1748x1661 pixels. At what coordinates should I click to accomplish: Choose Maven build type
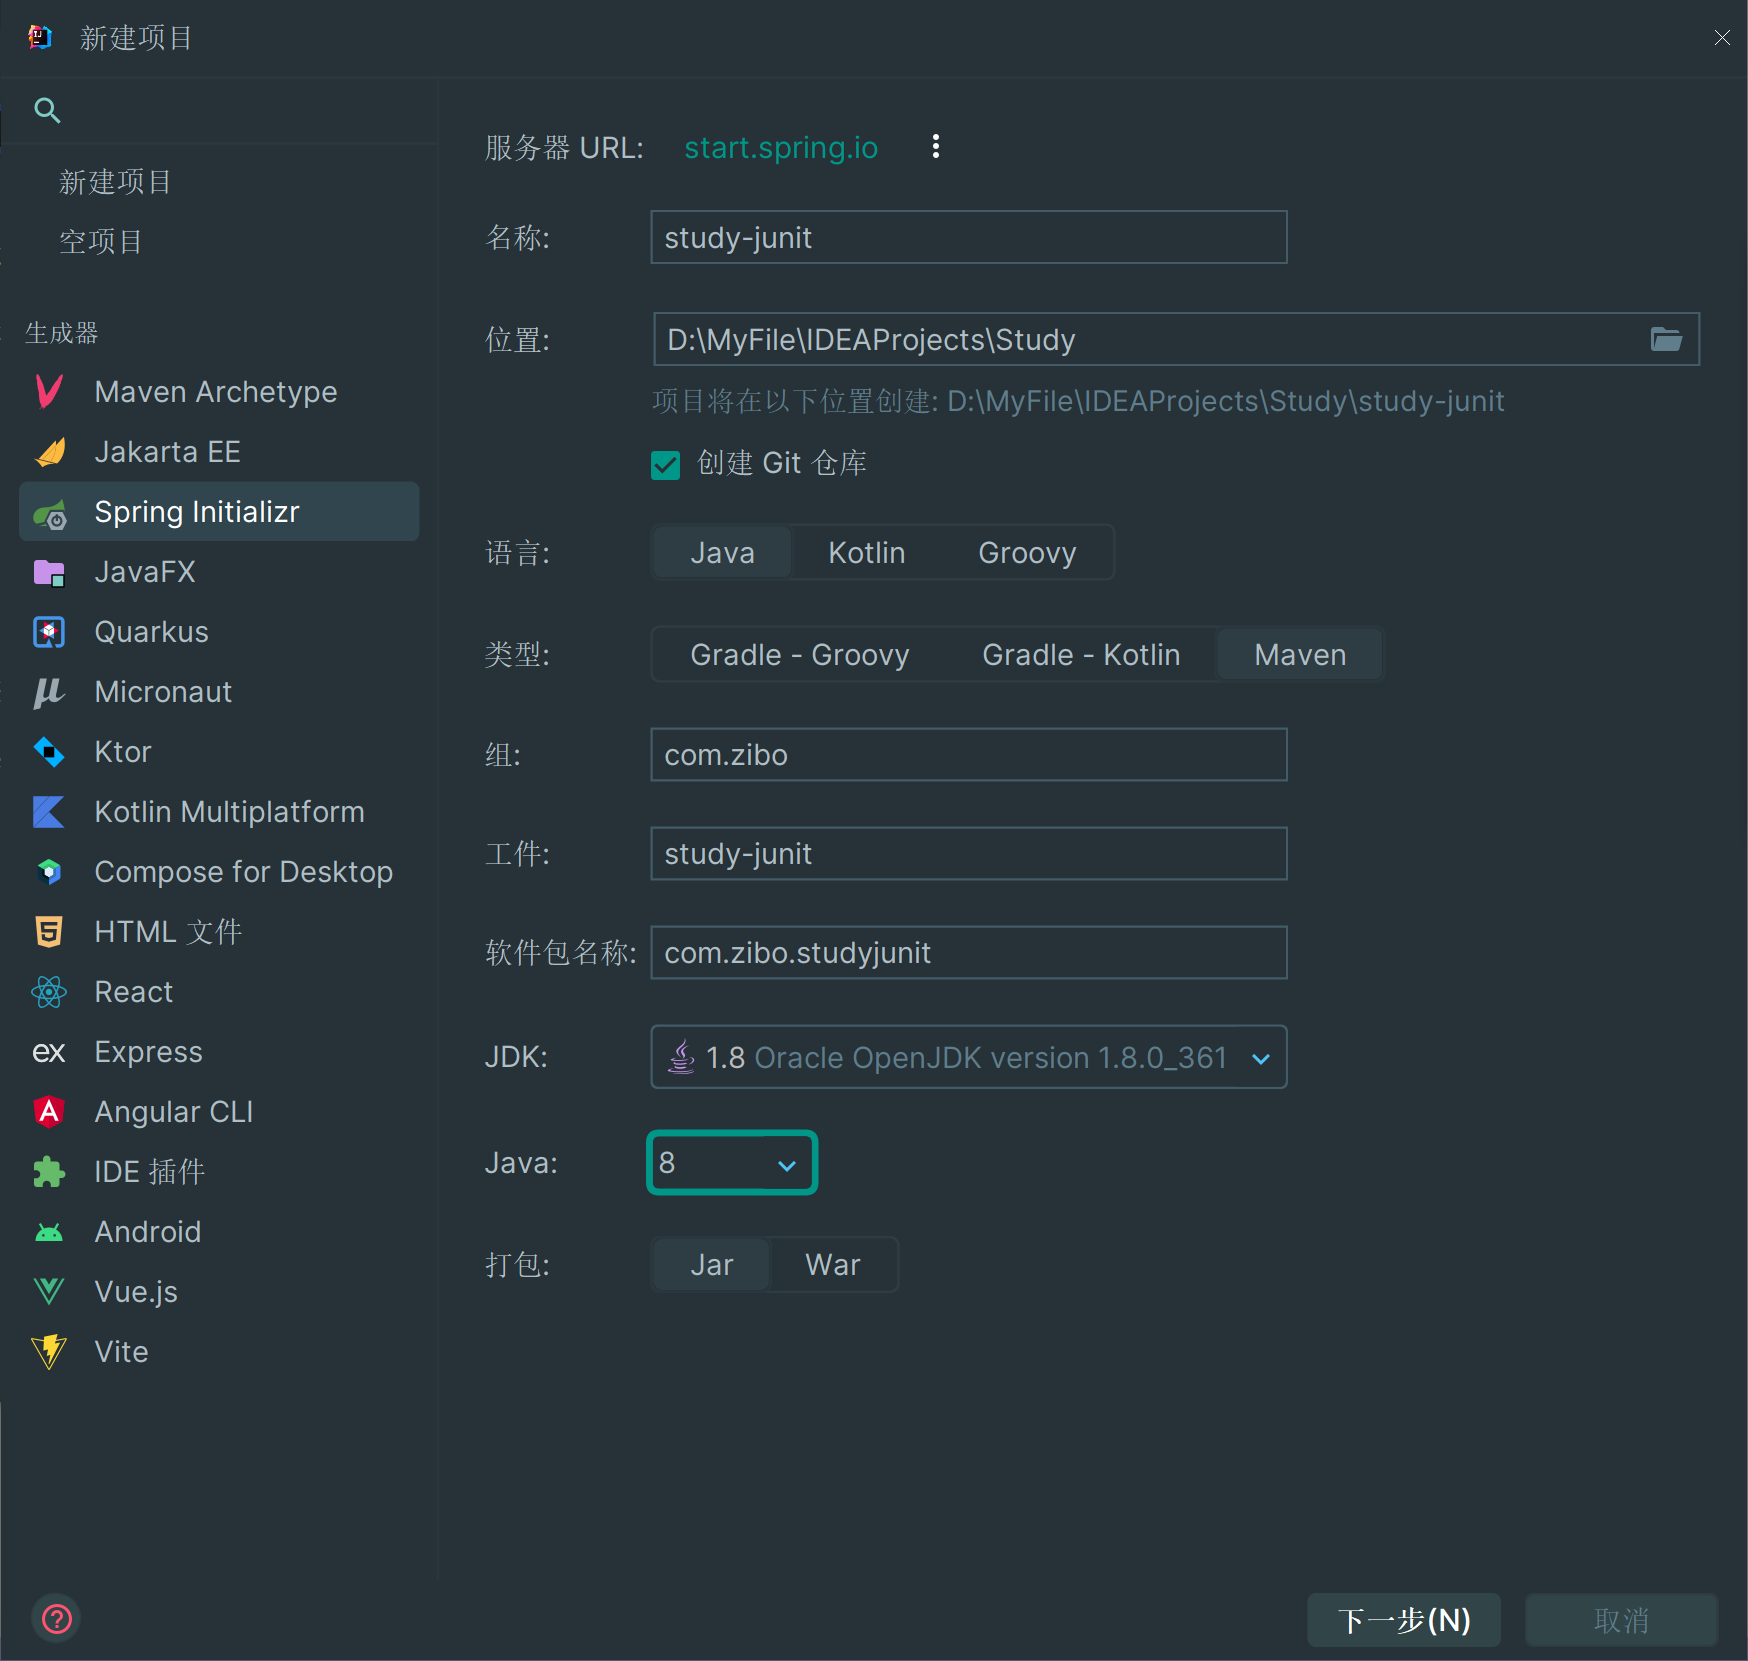[1300, 655]
